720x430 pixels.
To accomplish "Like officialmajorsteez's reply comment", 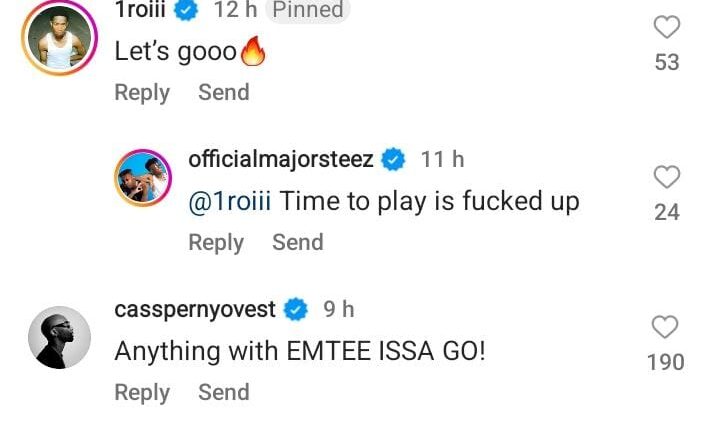I will point(666,178).
